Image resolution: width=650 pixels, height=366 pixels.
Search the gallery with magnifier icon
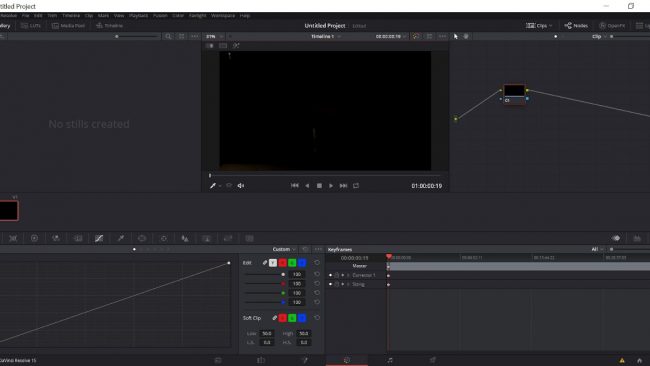tap(168, 36)
